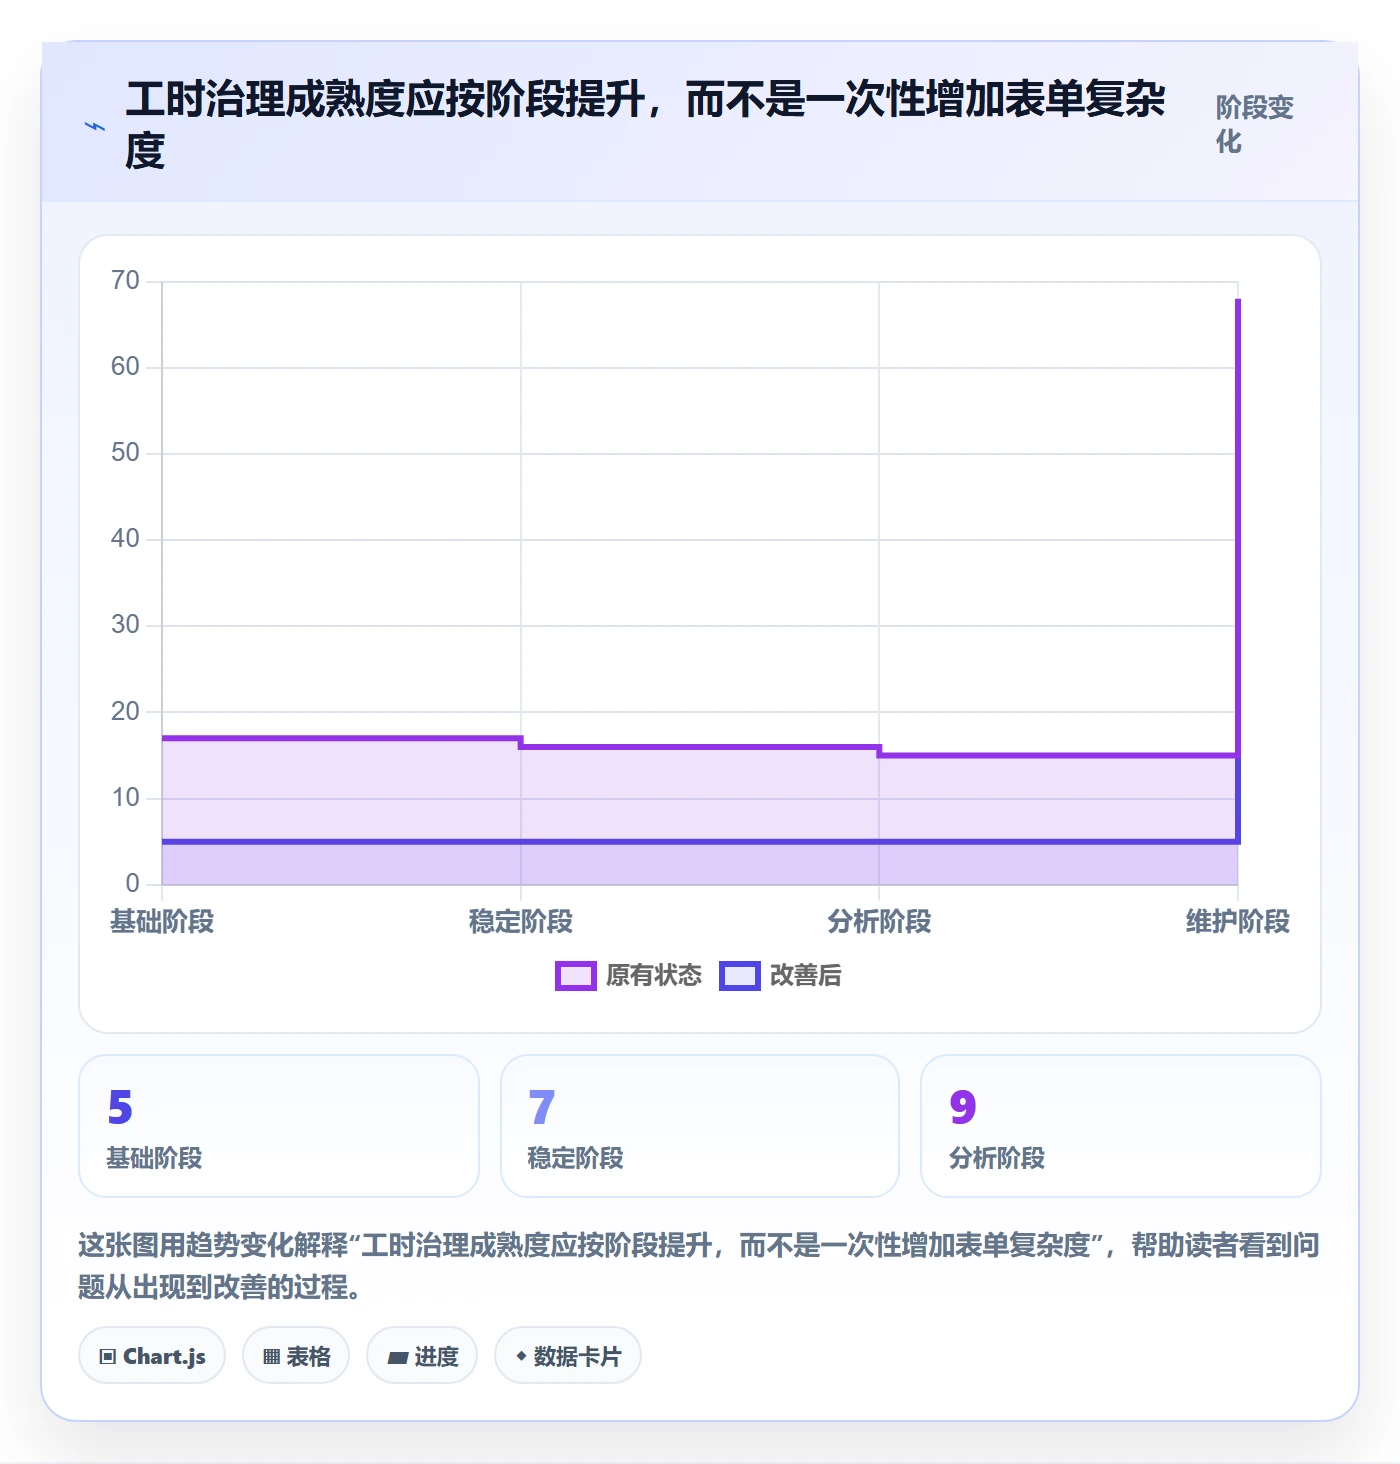Click the y-axis value 40

point(126,539)
